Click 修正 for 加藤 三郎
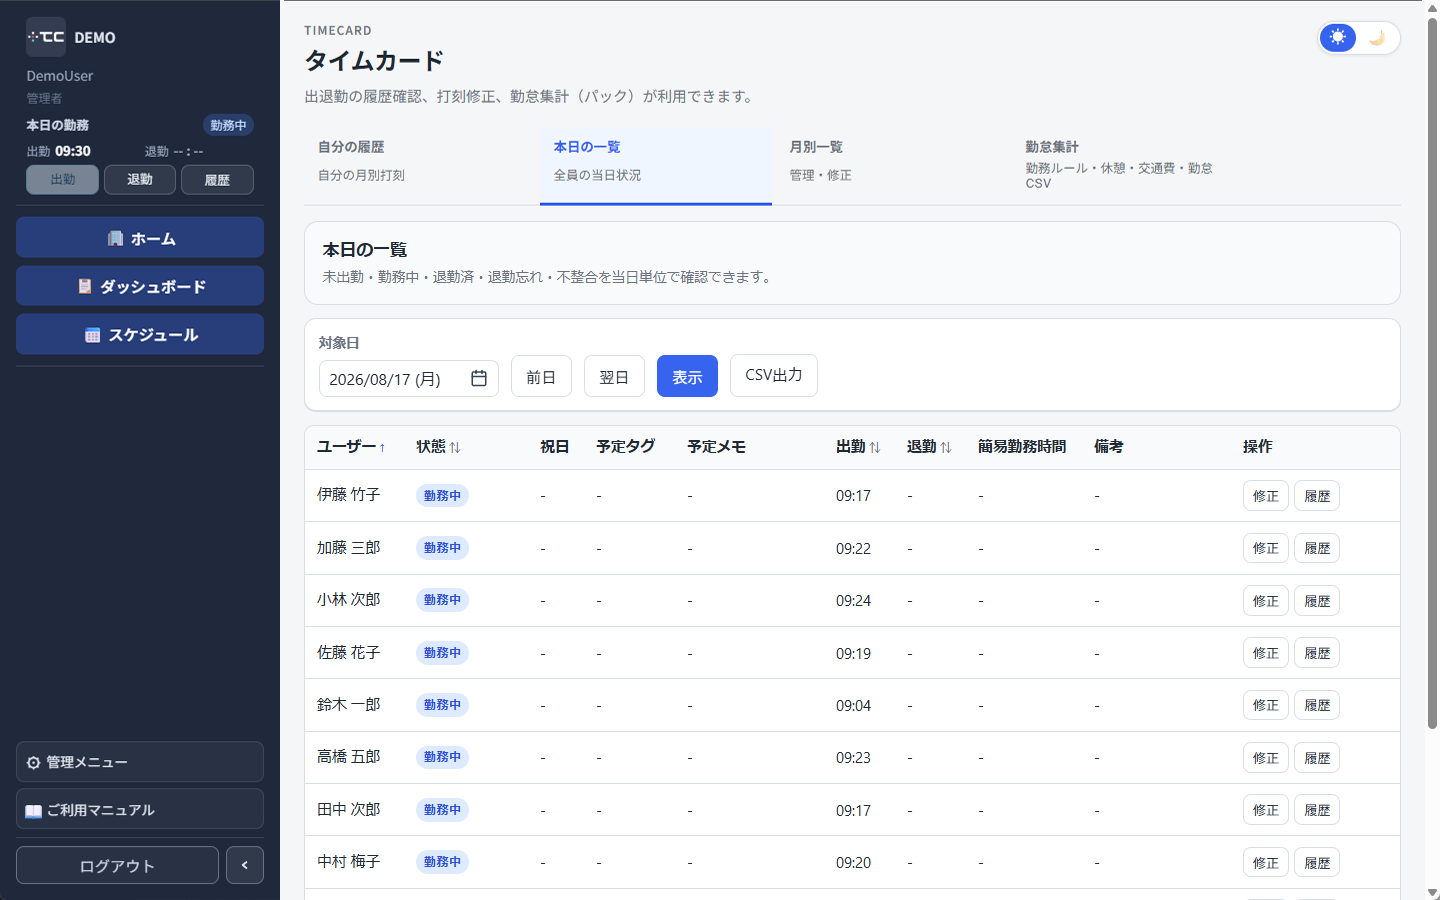The width and height of the screenshot is (1440, 900). click(1266, 548)
